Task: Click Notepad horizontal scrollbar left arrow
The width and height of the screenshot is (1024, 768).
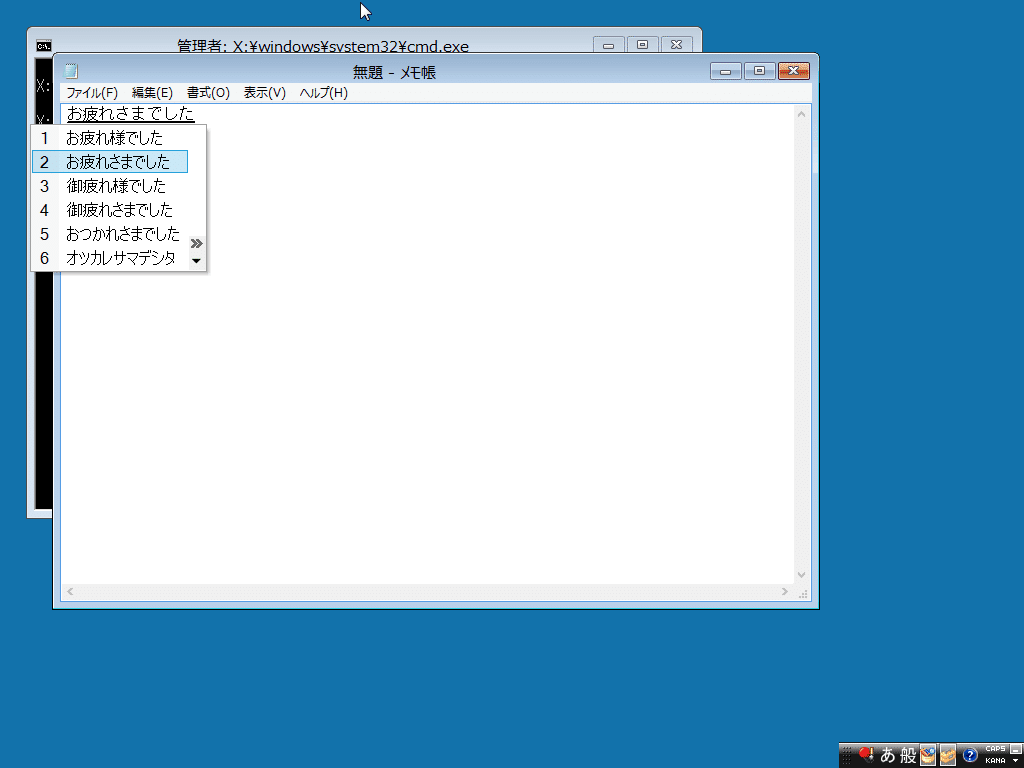Action: click(x=70, y=592)
